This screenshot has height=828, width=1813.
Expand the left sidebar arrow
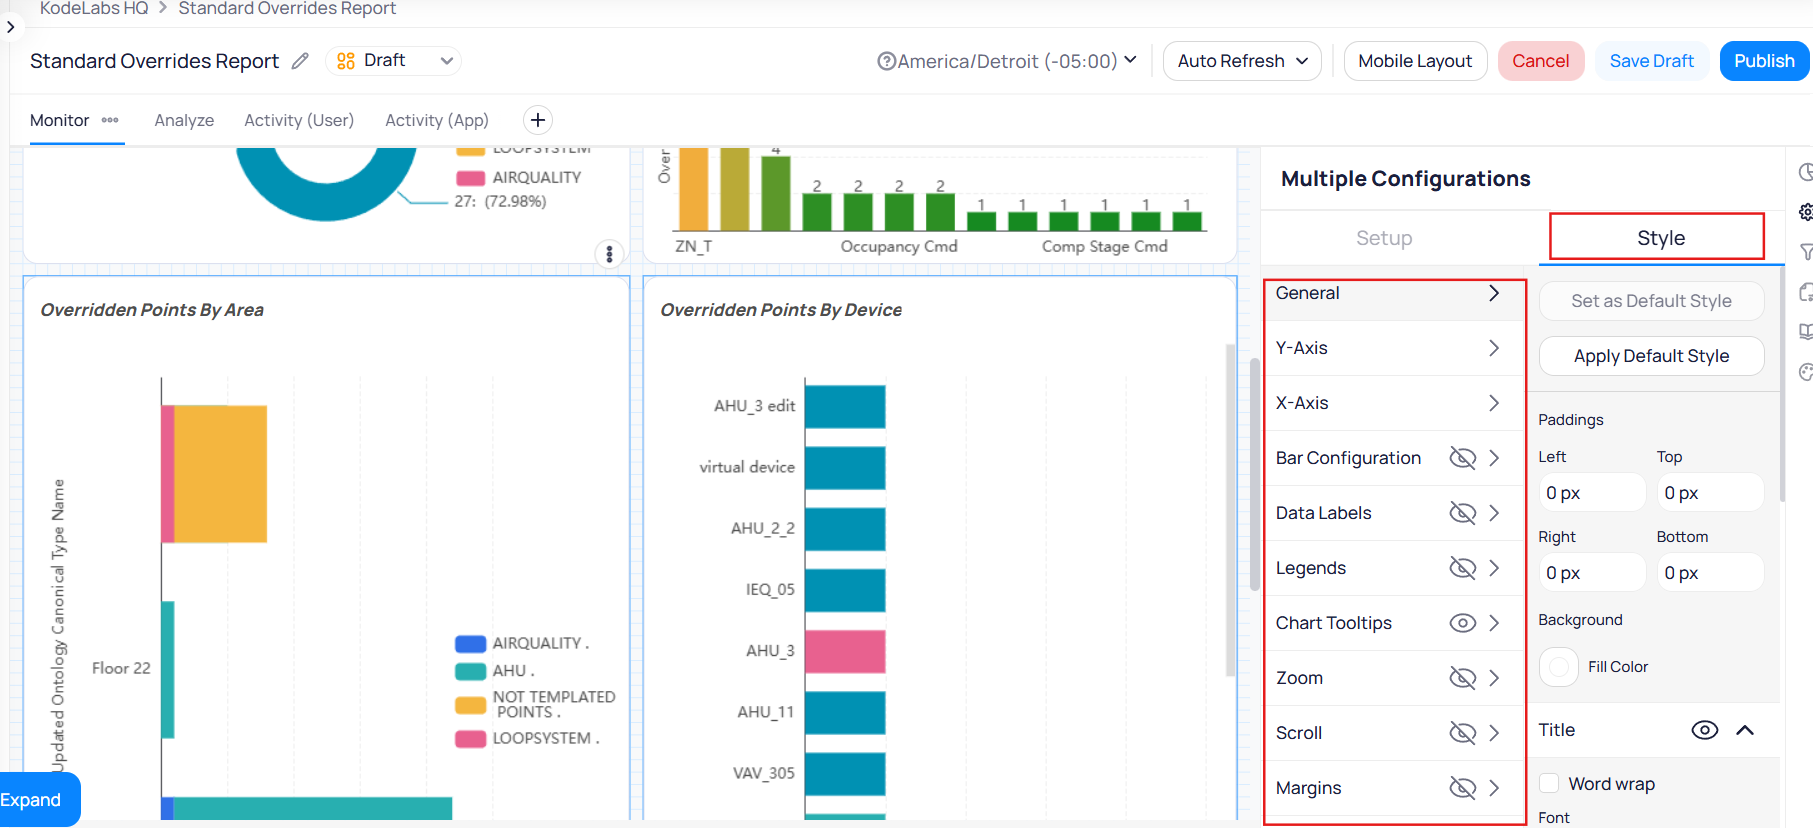(x=10, y=27)
